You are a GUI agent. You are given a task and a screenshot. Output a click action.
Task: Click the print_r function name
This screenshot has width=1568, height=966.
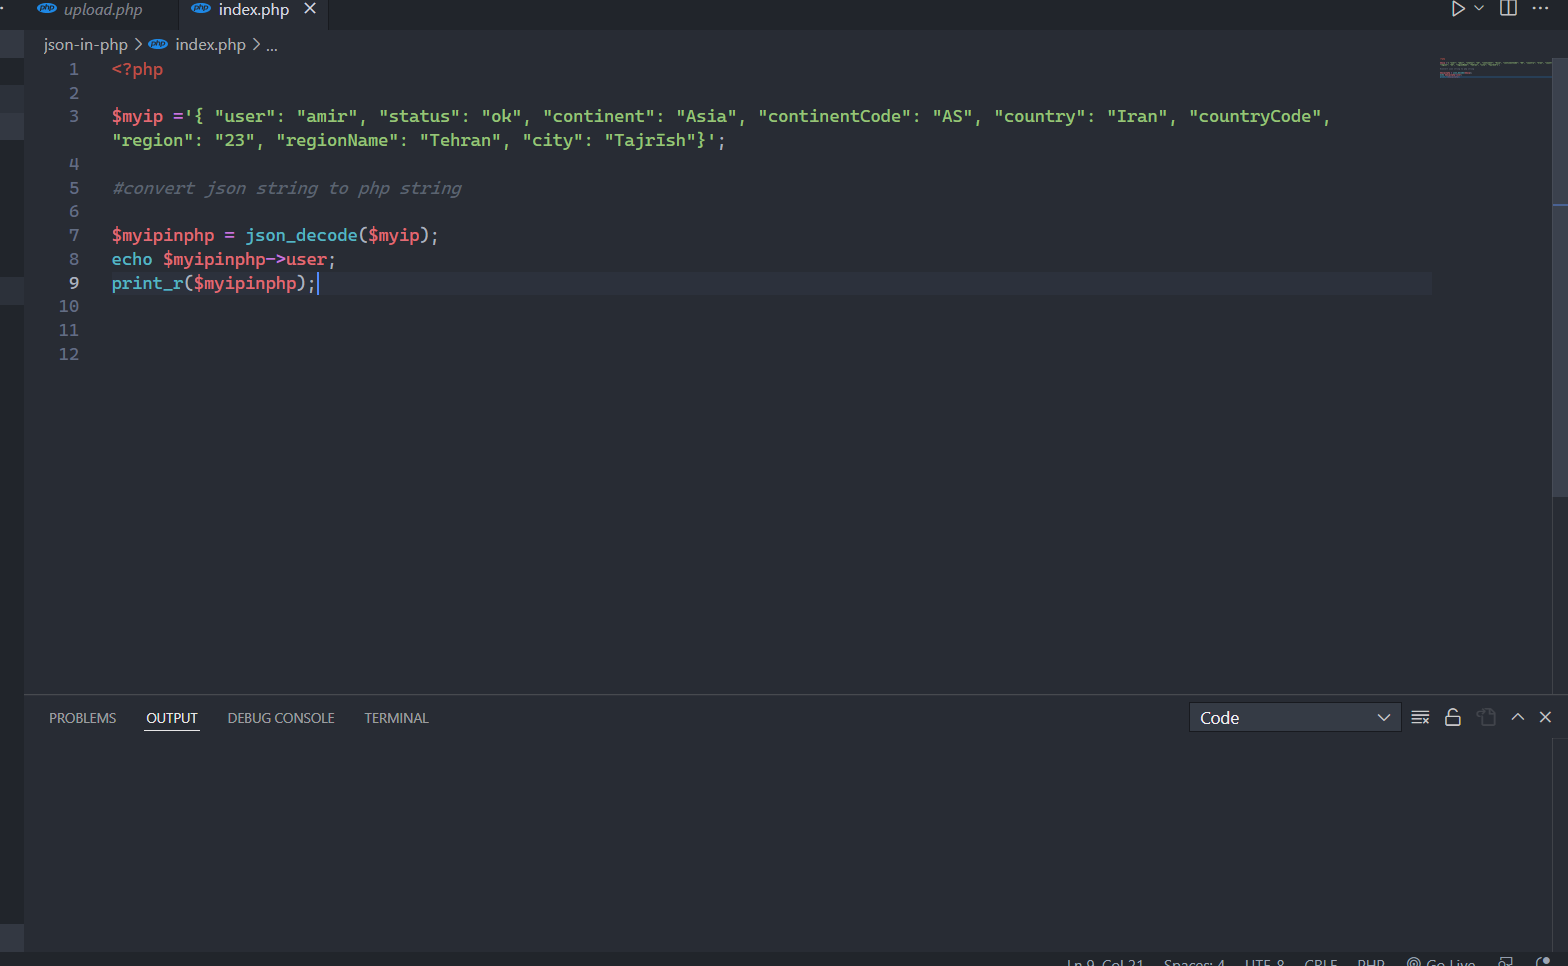click(x=147, y=283)
